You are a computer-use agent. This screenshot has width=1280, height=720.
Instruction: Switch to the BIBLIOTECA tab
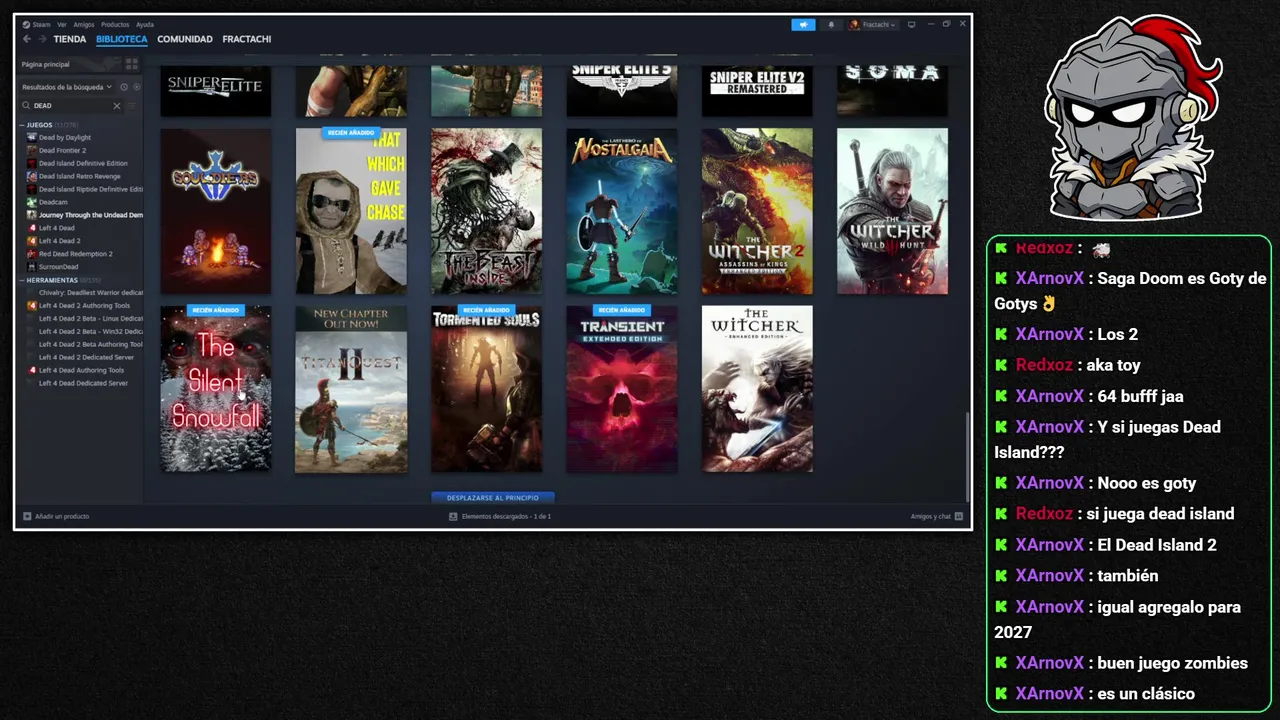point(122,39)
